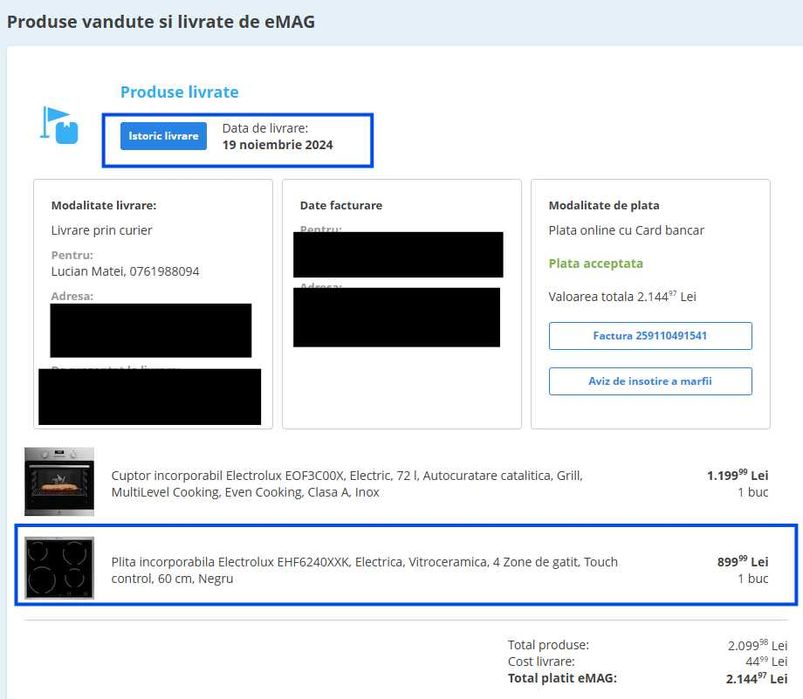Click the oven price 1.199 Lei
Screen dimensions: 803x699
[737, 475]
